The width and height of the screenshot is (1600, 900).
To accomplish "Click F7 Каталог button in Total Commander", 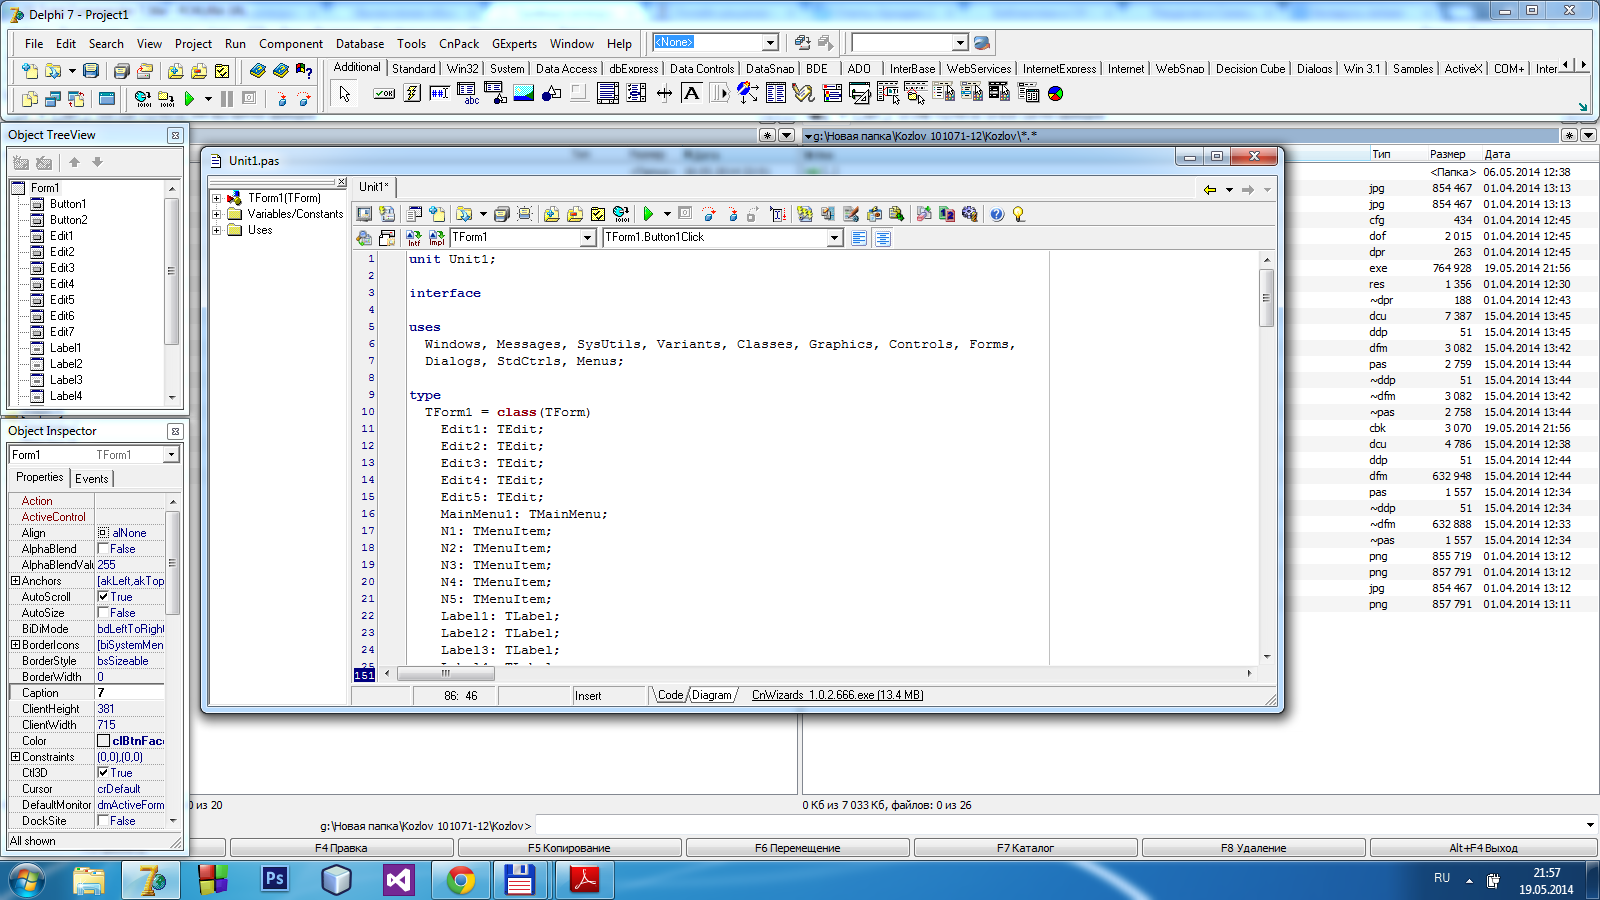I will pos(1025,848).
